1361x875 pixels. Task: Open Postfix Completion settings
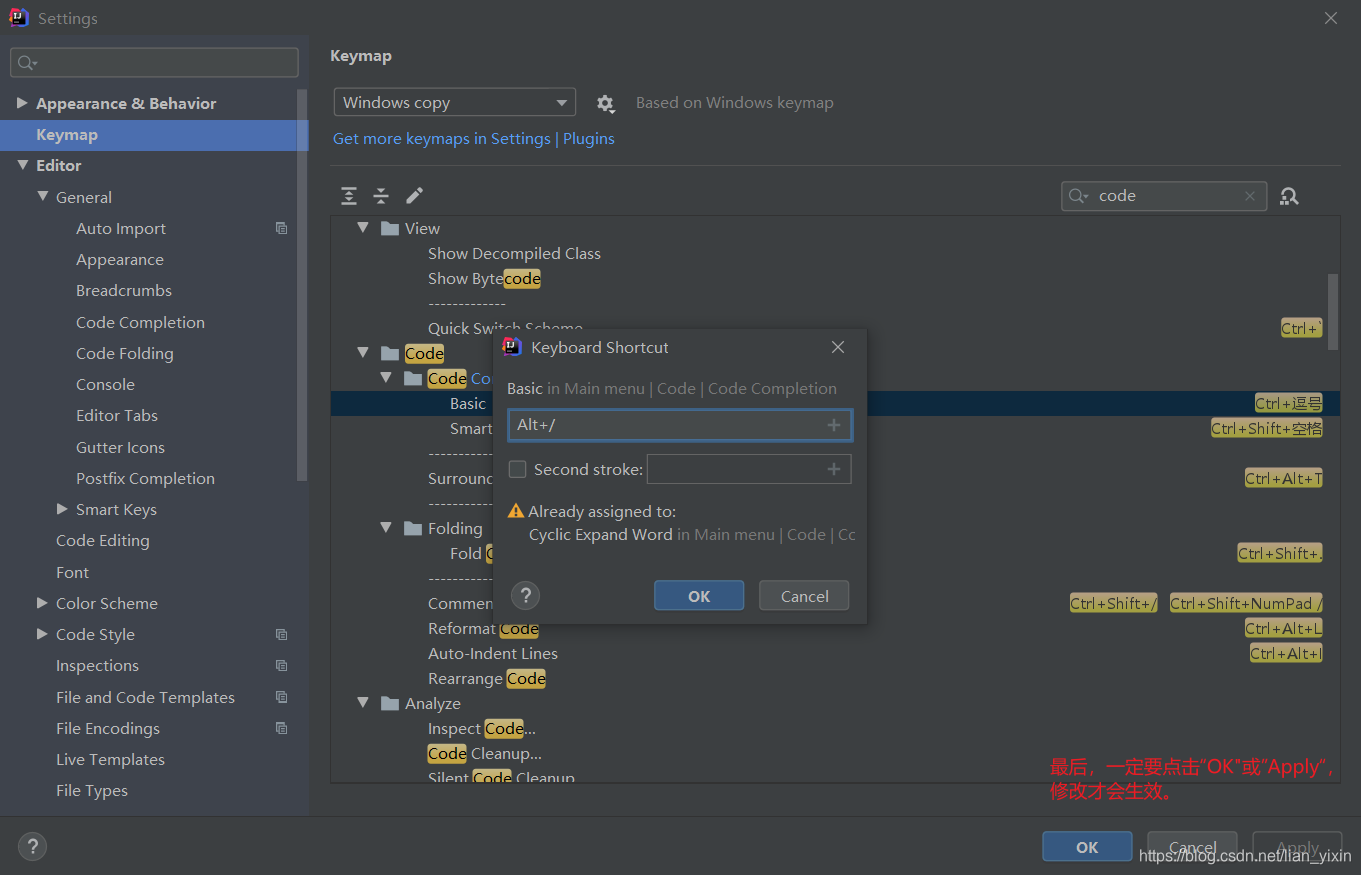[145, 478]
